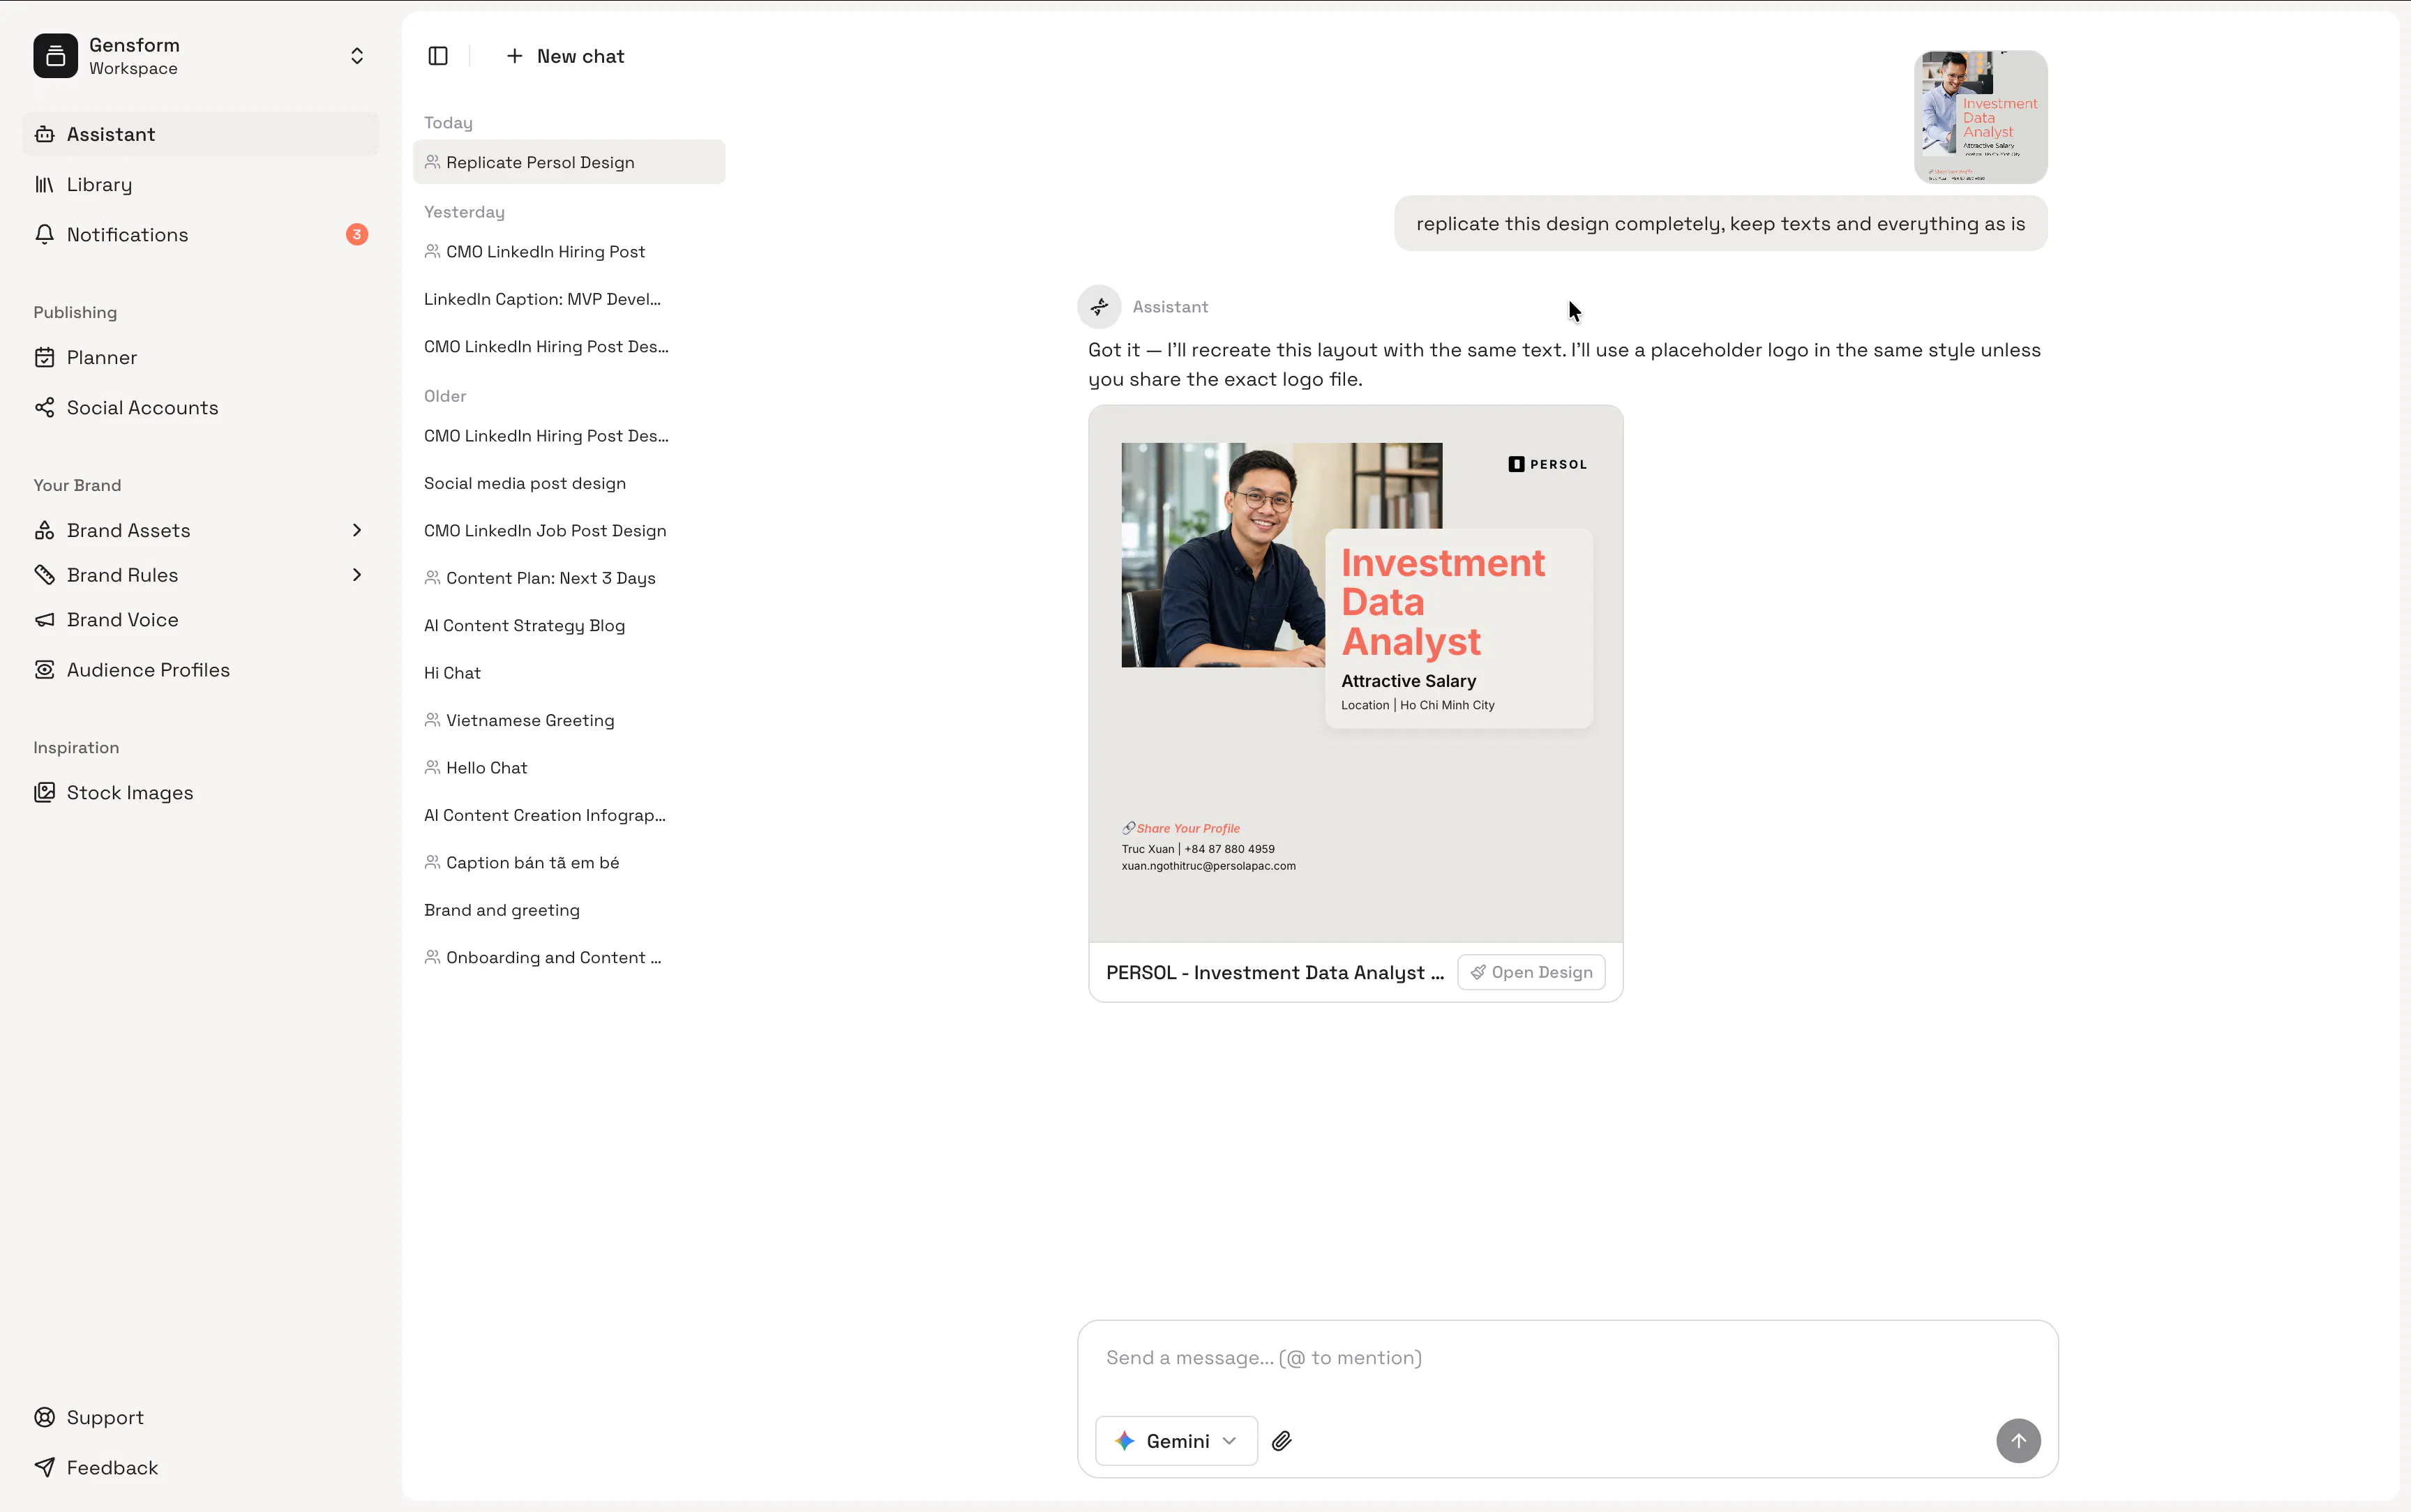Expand the Brand Rules chevron
Image resolution: width=2411 pixels, height=1512 pixels.
[x=357, y=575]
